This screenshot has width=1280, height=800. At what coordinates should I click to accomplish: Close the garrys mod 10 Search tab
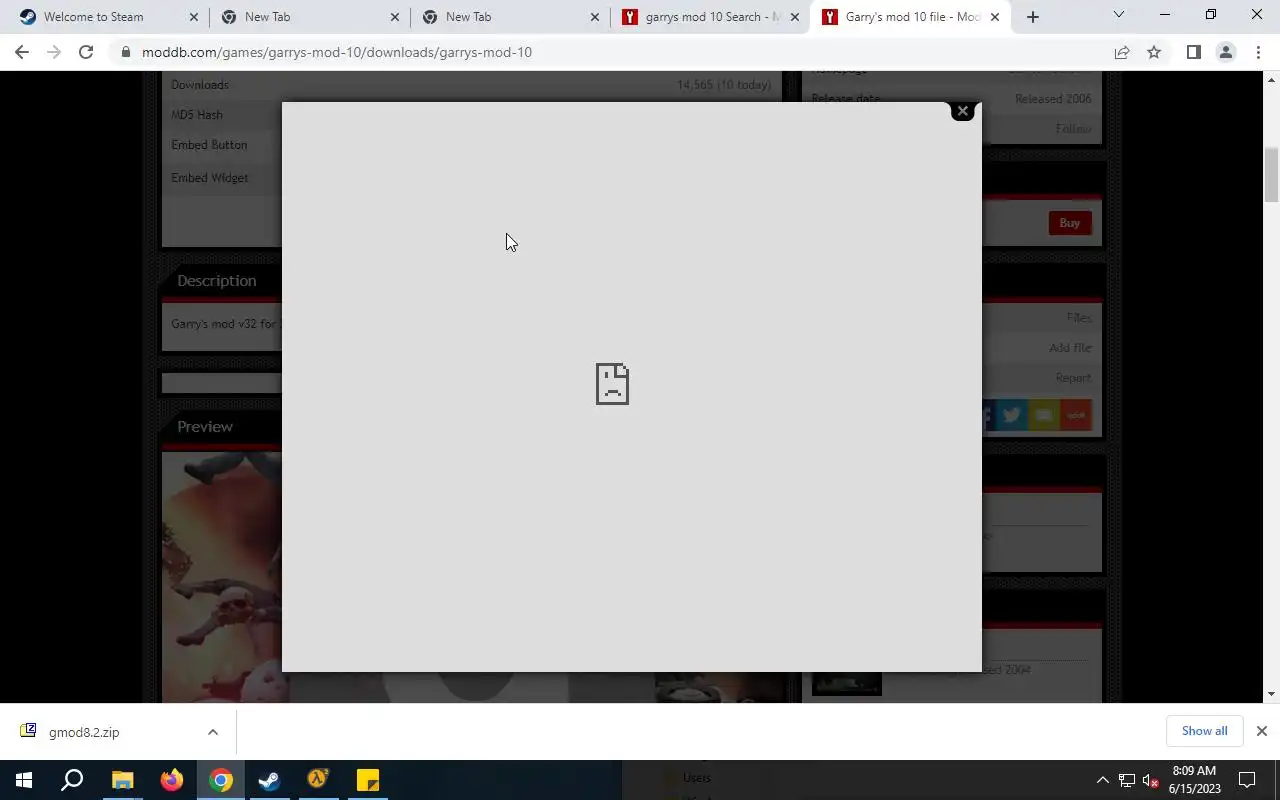tap(795, 17)
